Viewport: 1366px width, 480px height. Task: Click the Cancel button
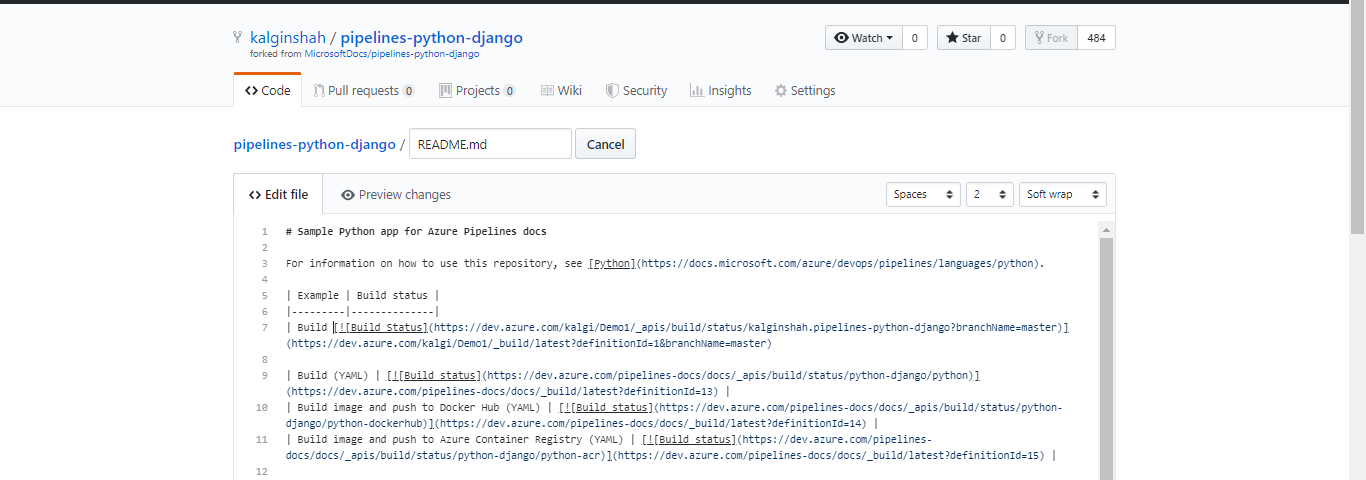click(x=605, y=144)
